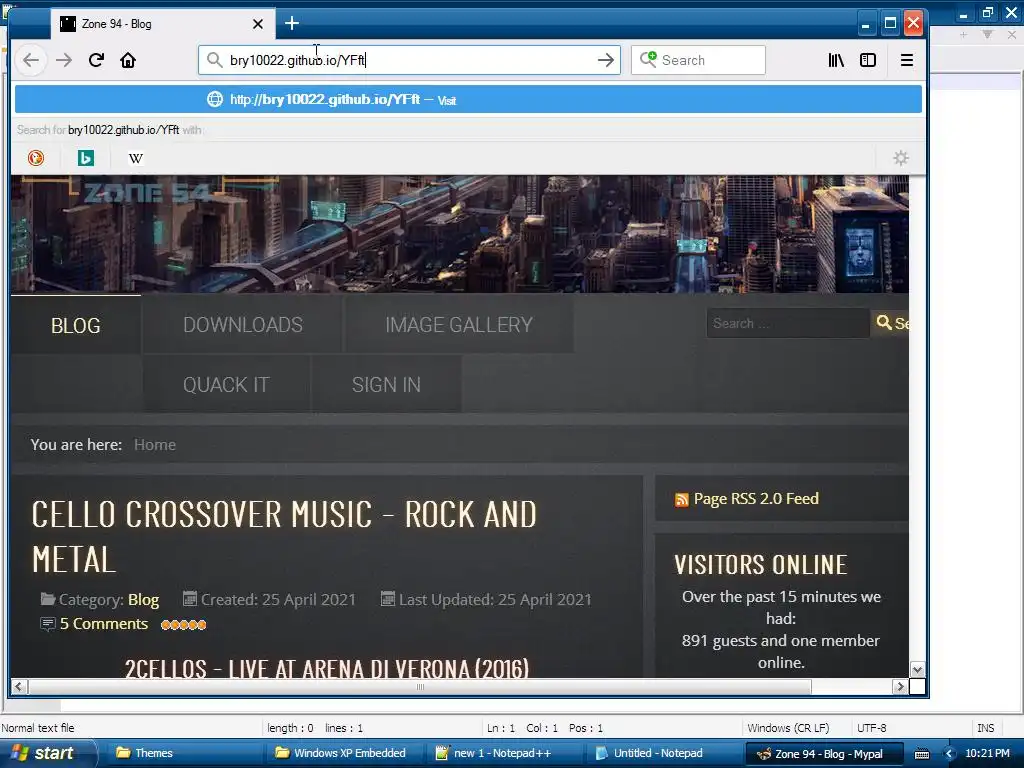Viewport: 1024px width, 768px height.
Task: Click the horizontal scrollbar thumb
Action: 419,686
